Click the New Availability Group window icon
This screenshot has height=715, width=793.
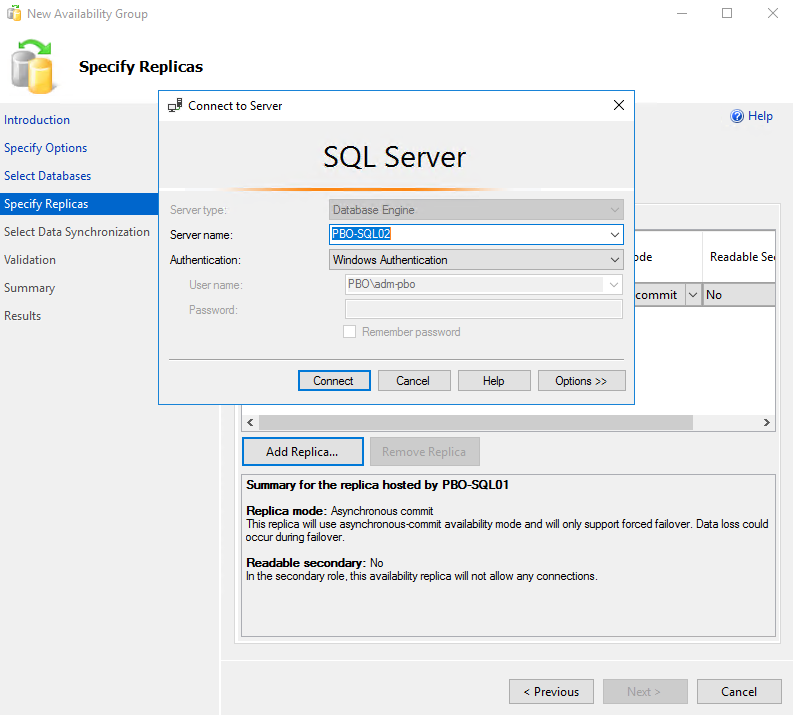(x=14, y=13)
